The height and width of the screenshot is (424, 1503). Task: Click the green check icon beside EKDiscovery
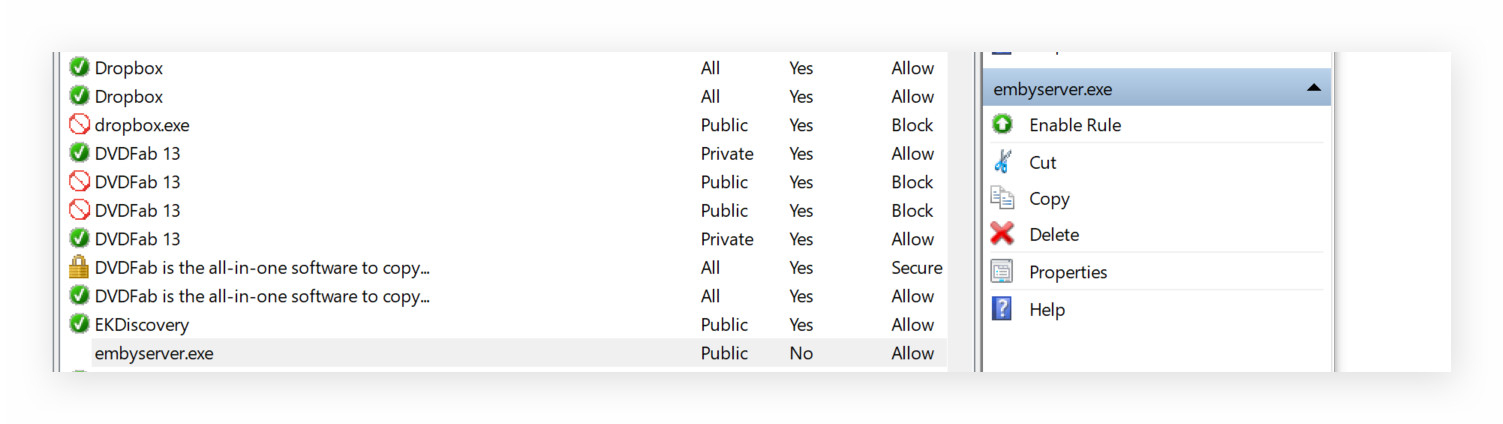coord(79,325)
